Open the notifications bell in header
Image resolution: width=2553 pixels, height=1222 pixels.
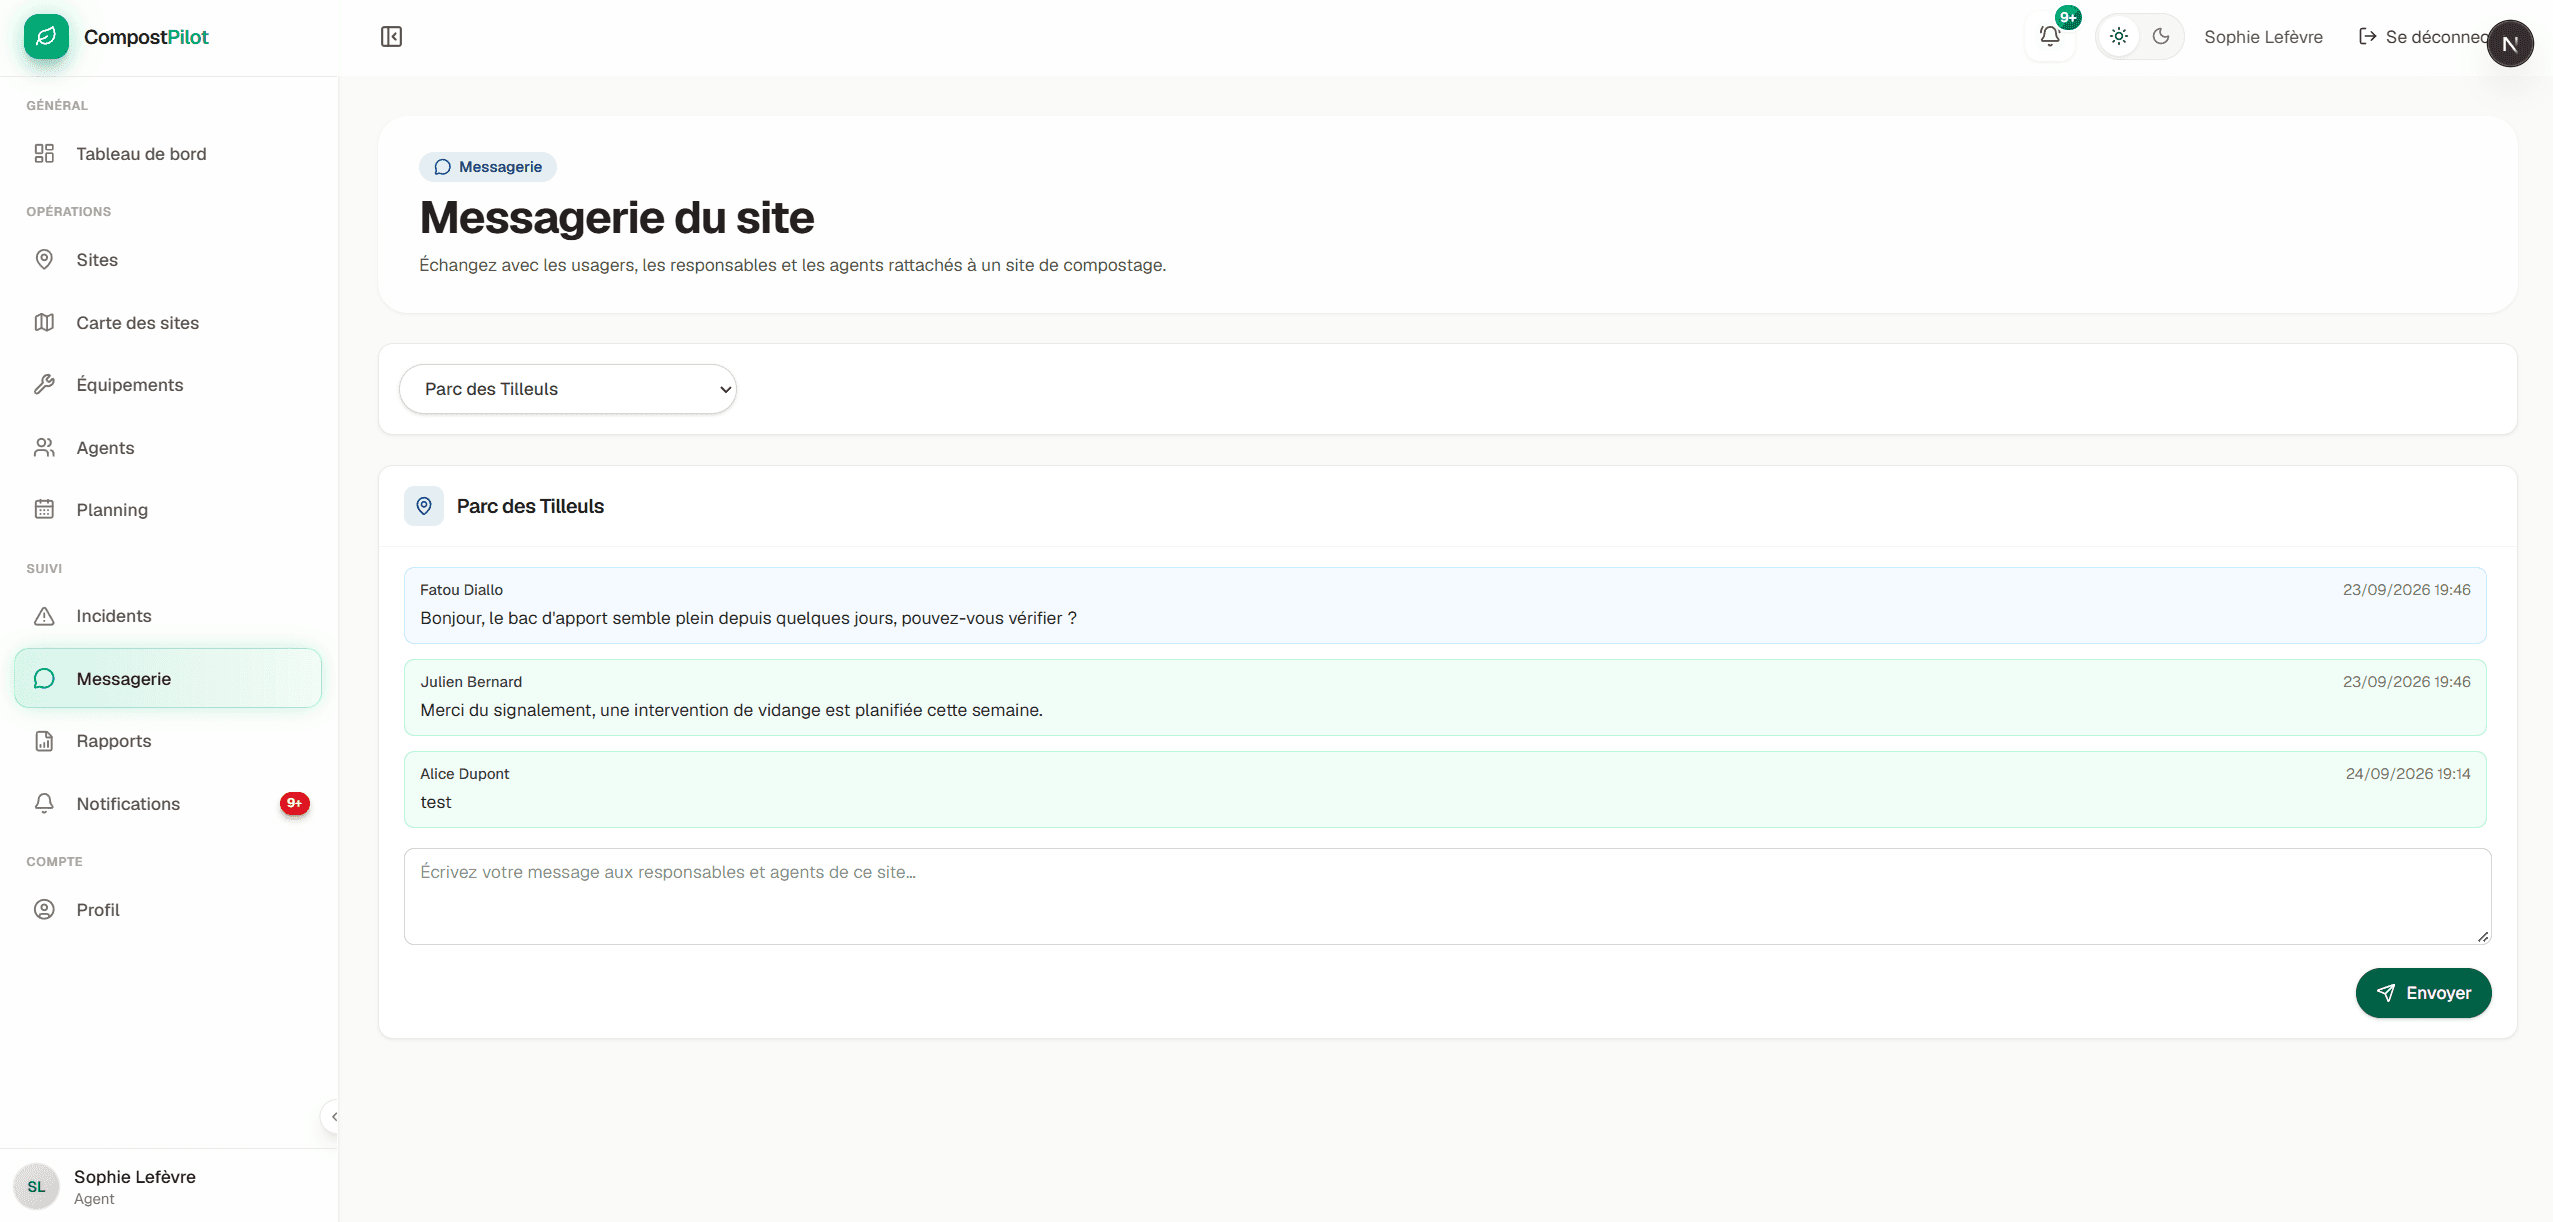(2049, 37)
